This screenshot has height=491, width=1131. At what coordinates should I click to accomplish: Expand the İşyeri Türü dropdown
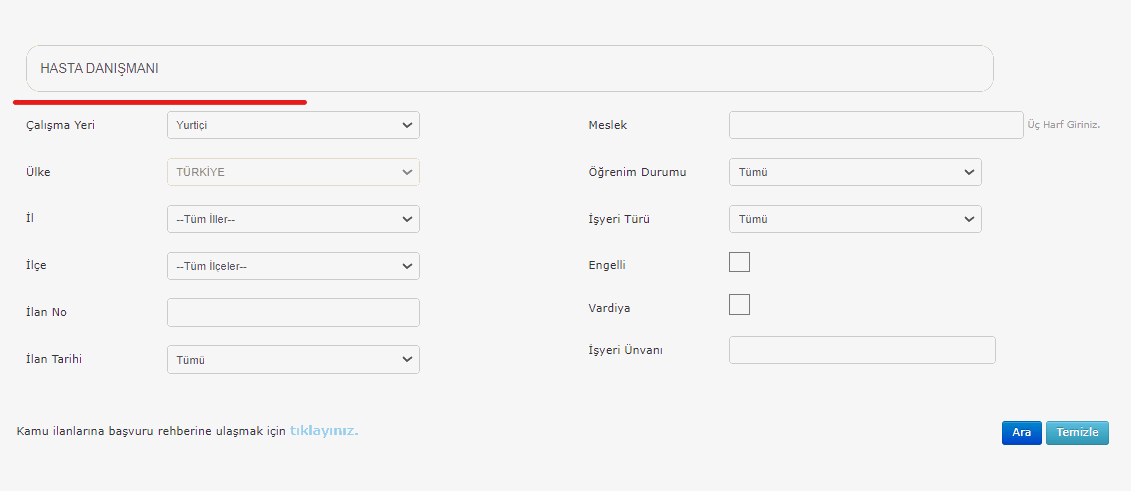855,219
